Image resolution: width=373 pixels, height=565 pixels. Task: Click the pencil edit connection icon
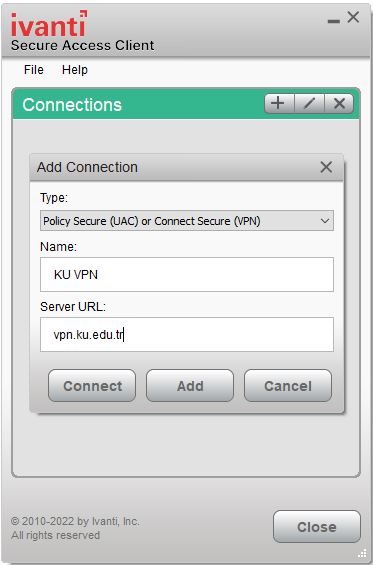[x=309, y=104]
